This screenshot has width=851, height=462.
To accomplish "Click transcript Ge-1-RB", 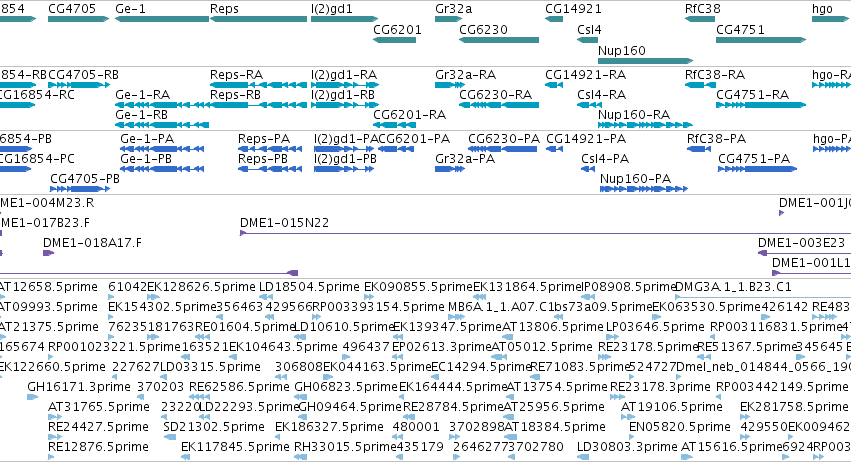I will point(162,125).
